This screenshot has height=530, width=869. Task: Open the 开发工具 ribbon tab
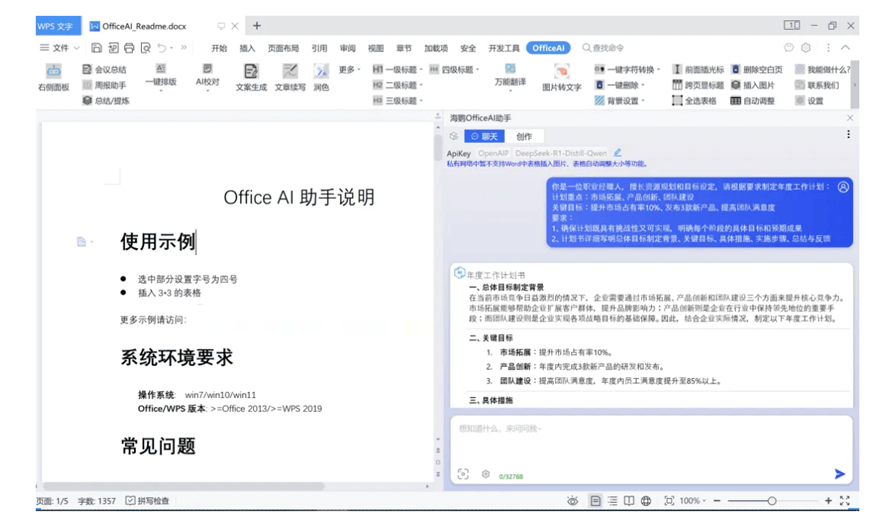[x=504, y=48]
